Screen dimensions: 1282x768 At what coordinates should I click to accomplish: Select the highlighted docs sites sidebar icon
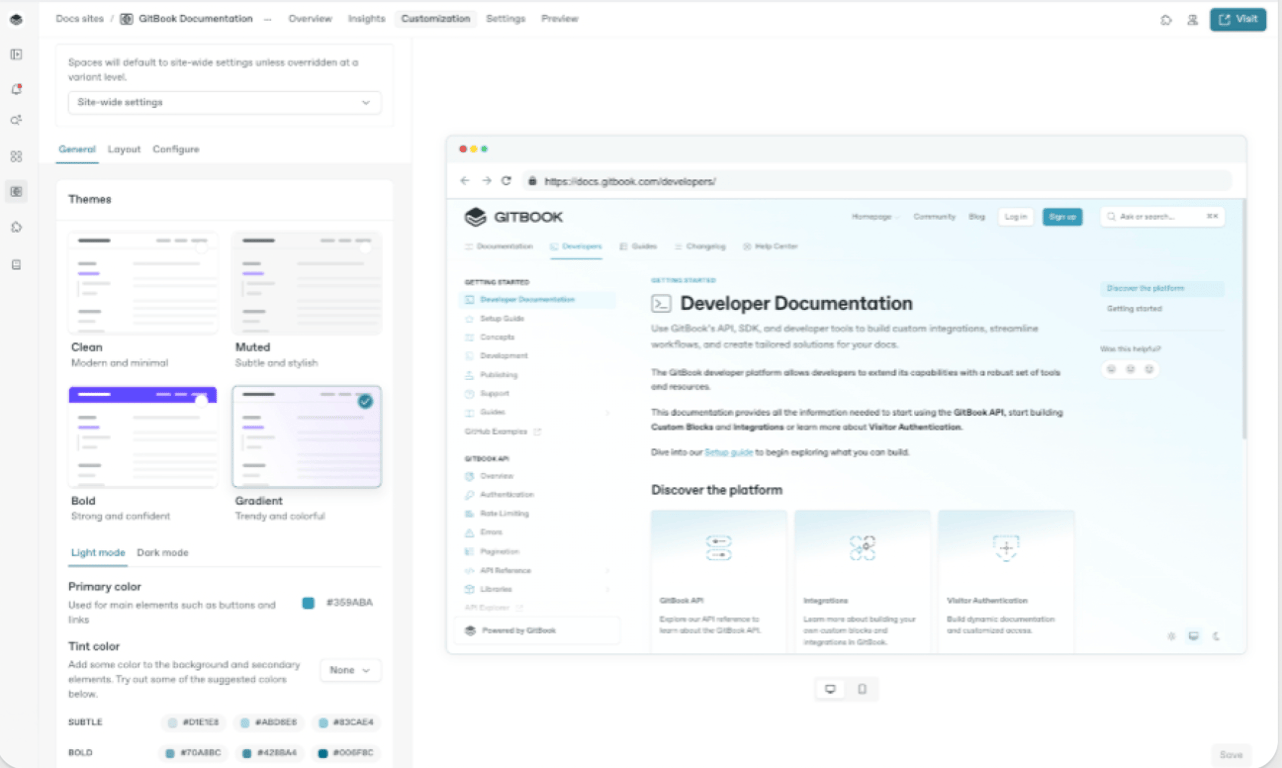point(16,191)
